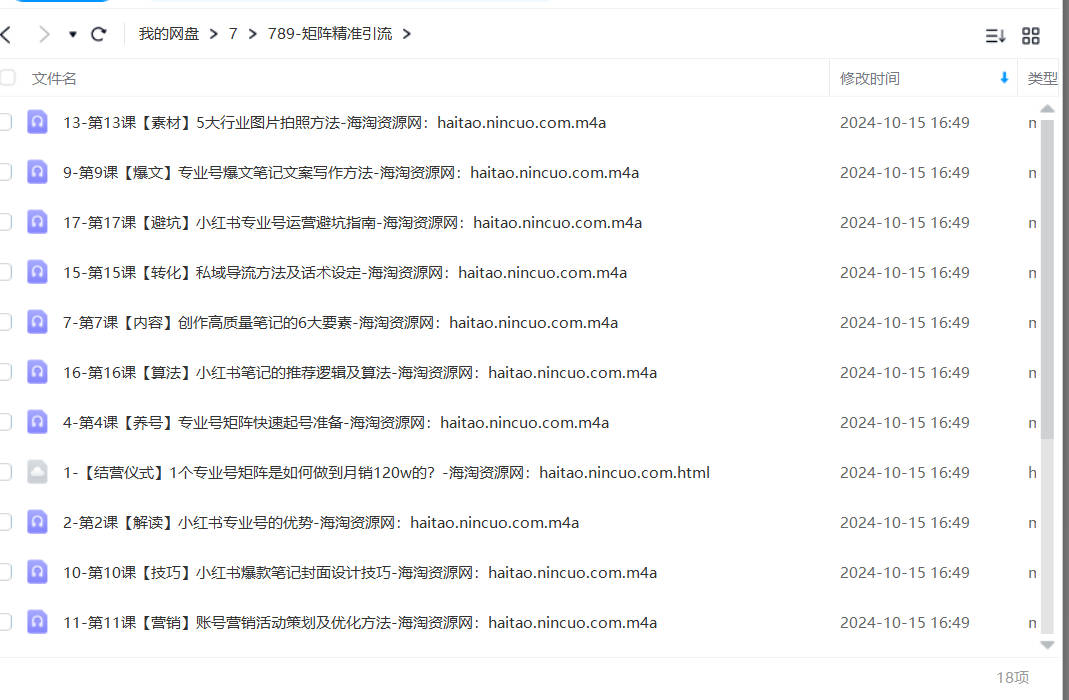Toggle descending sort arrow on 修改时间

1004,78
